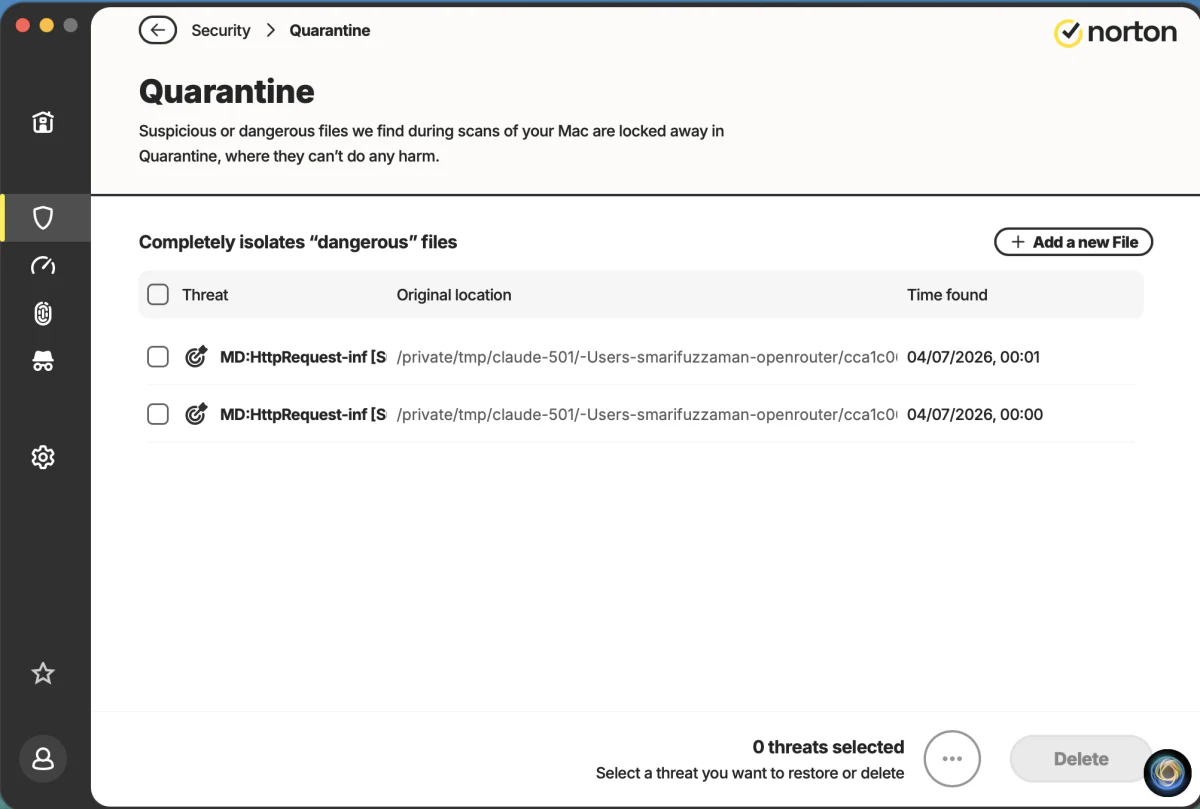Viewport: 1200px width, 809px height.
Task: Click the Original location column header
Action: click(x=454, y=295)
